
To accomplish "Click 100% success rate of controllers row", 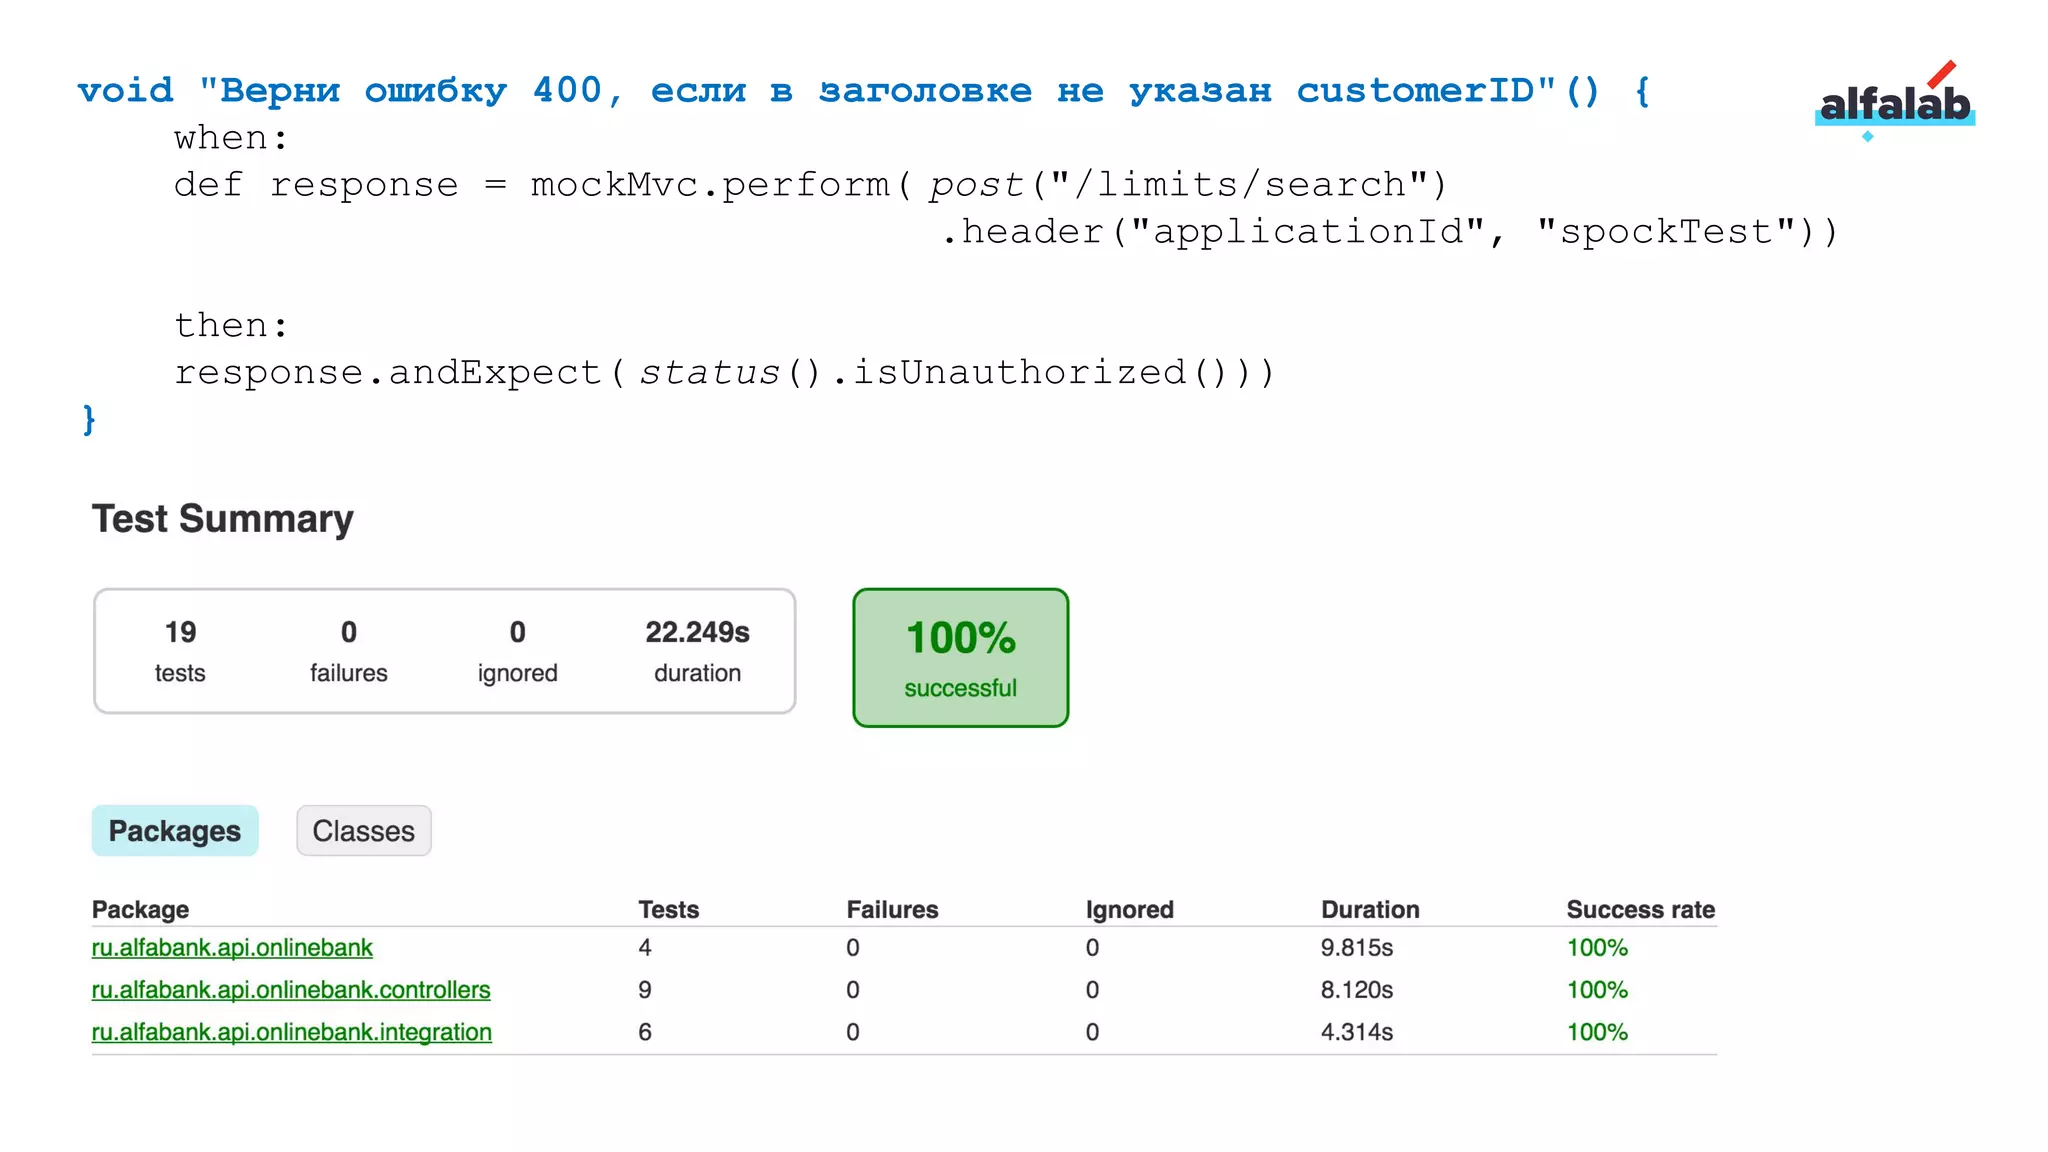I will point(1597,989).
